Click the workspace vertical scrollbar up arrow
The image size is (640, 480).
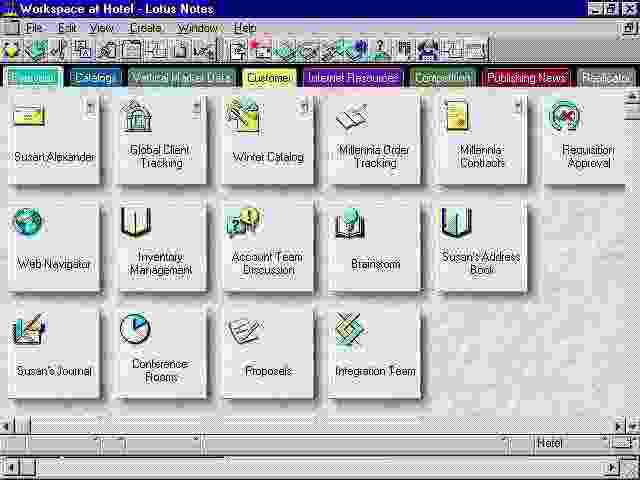click(632, 96)
